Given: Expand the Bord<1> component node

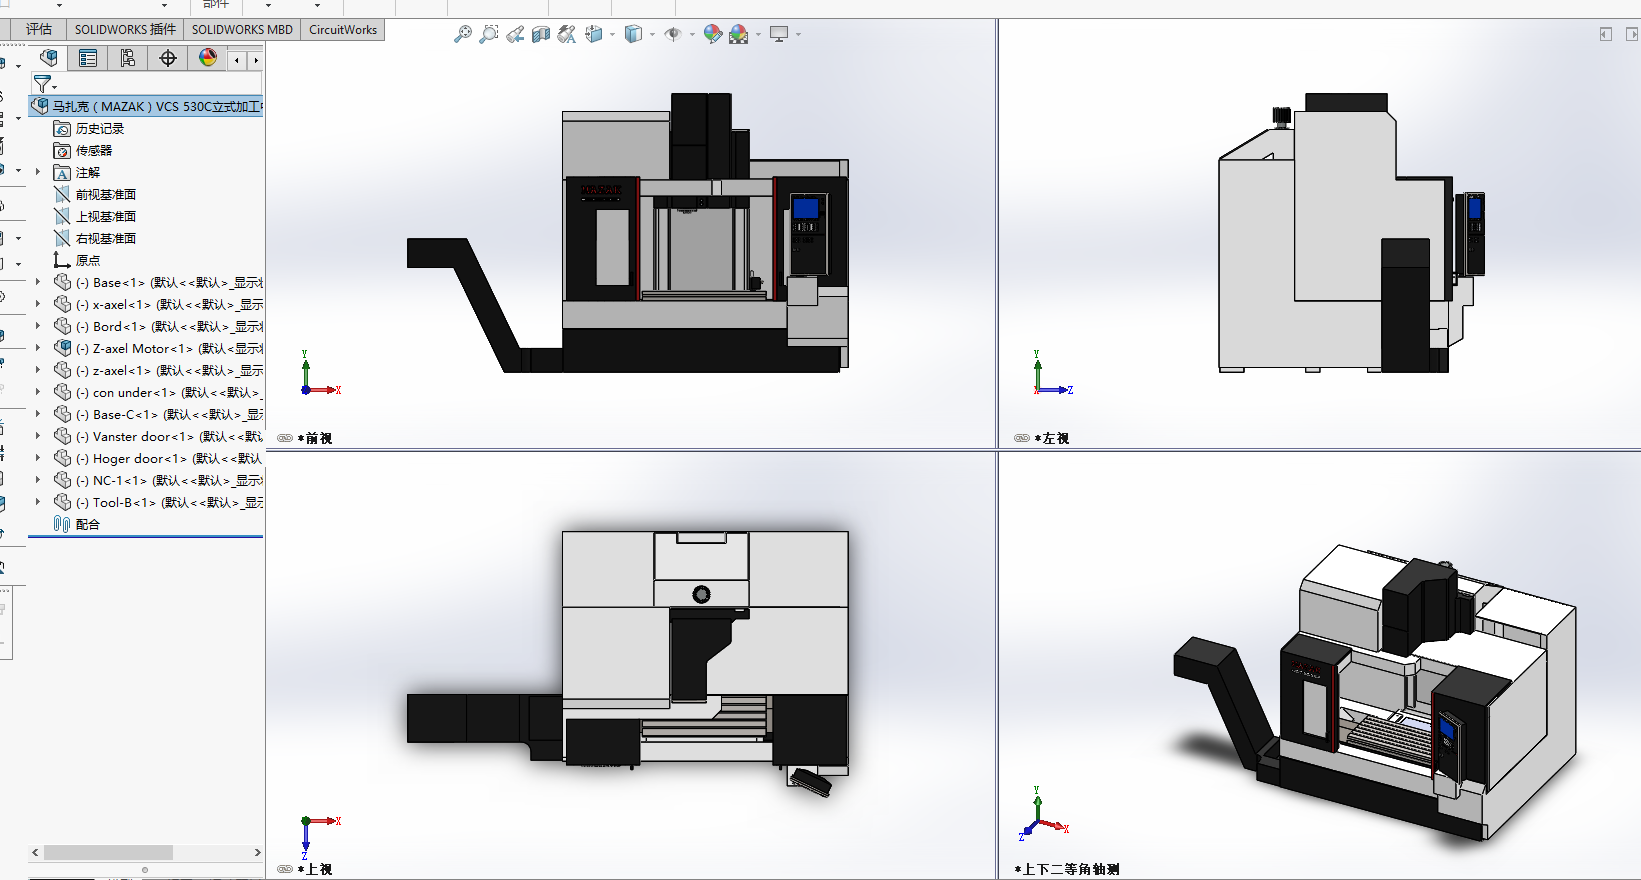Looking at the screenshot, I should click(38, 326).
